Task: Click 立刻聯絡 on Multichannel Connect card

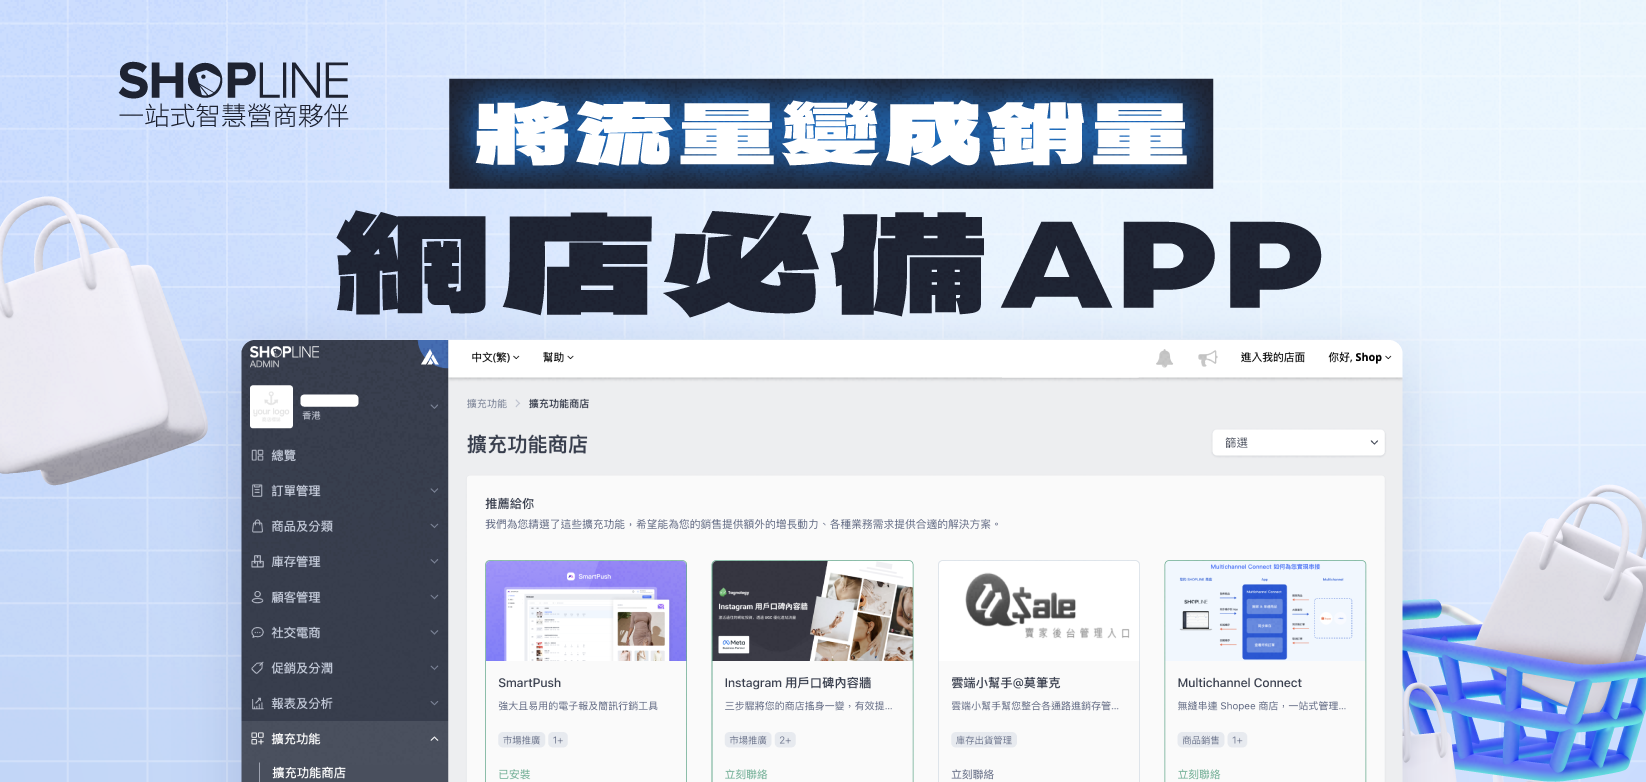Action: click(x=1198, y=774)
